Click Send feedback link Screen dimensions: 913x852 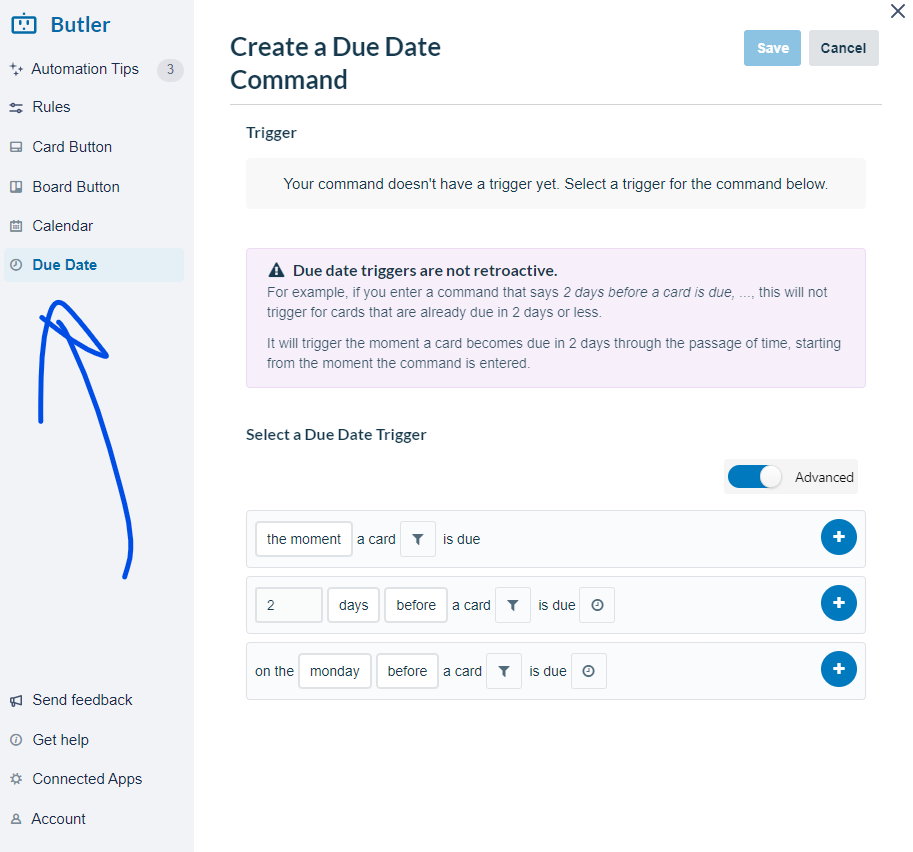pos(82,700)
